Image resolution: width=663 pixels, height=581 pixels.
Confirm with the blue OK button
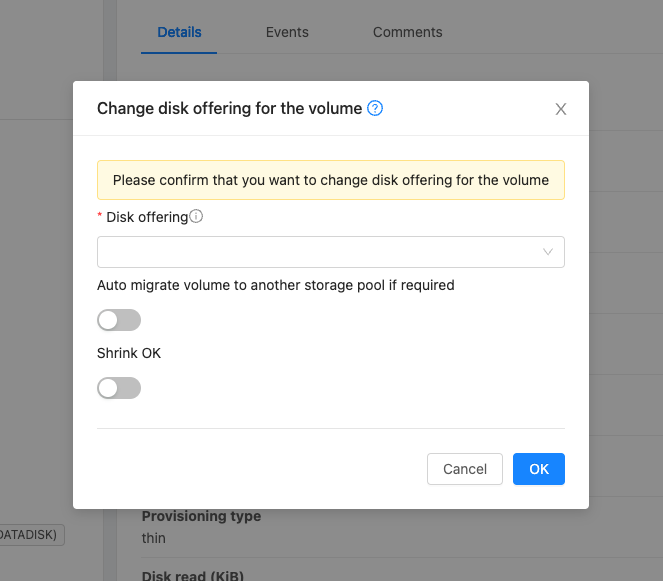pos(538,469)
